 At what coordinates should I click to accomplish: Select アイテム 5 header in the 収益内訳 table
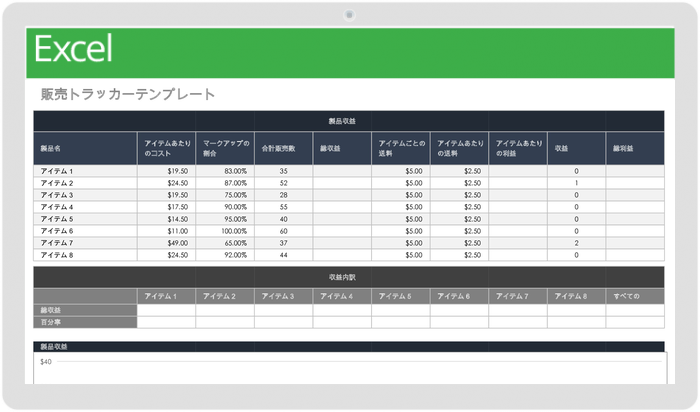pos(401,296)
